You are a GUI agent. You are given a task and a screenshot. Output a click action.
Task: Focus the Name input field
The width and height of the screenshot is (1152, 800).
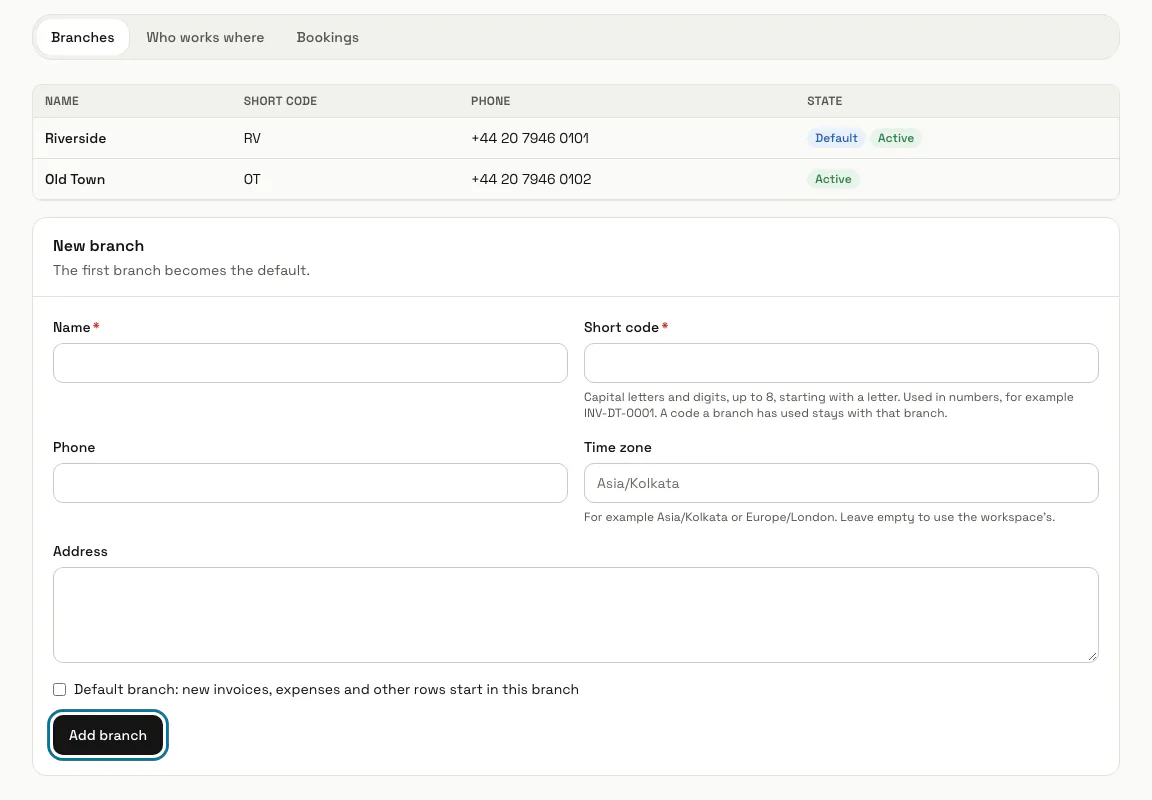310,363
